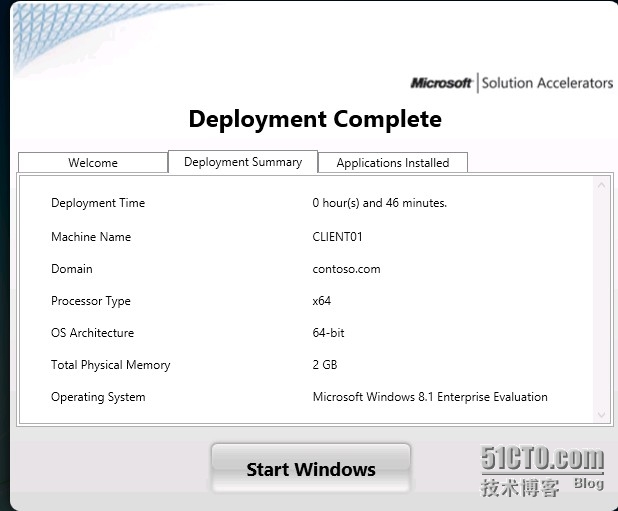Select the 2 GB memory value
Screen dimensions: 618x511
[x=325, y=365]
